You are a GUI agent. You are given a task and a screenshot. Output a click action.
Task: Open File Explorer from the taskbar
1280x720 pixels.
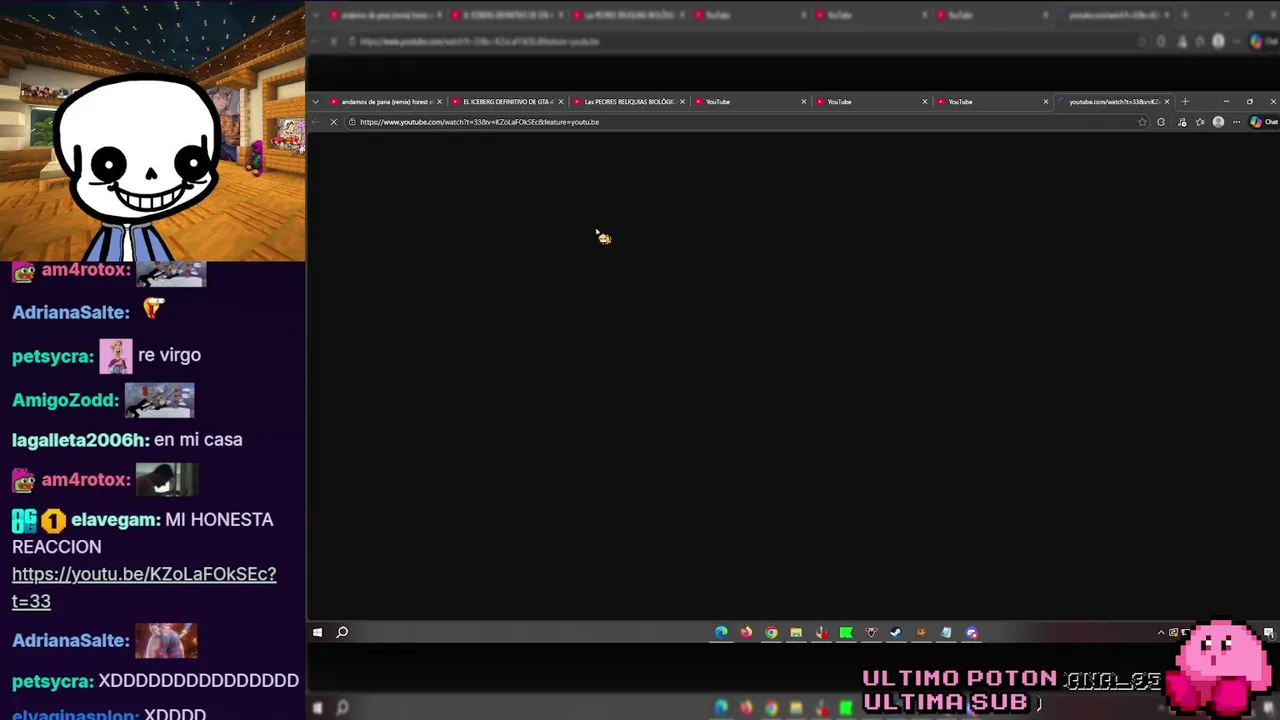coord(796,632)
